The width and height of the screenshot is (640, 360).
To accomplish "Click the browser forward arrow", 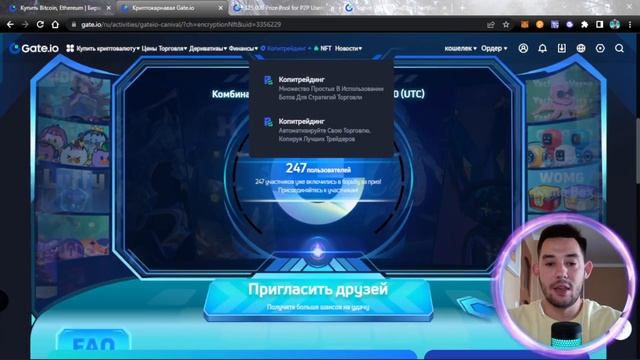I will [25, 24].
